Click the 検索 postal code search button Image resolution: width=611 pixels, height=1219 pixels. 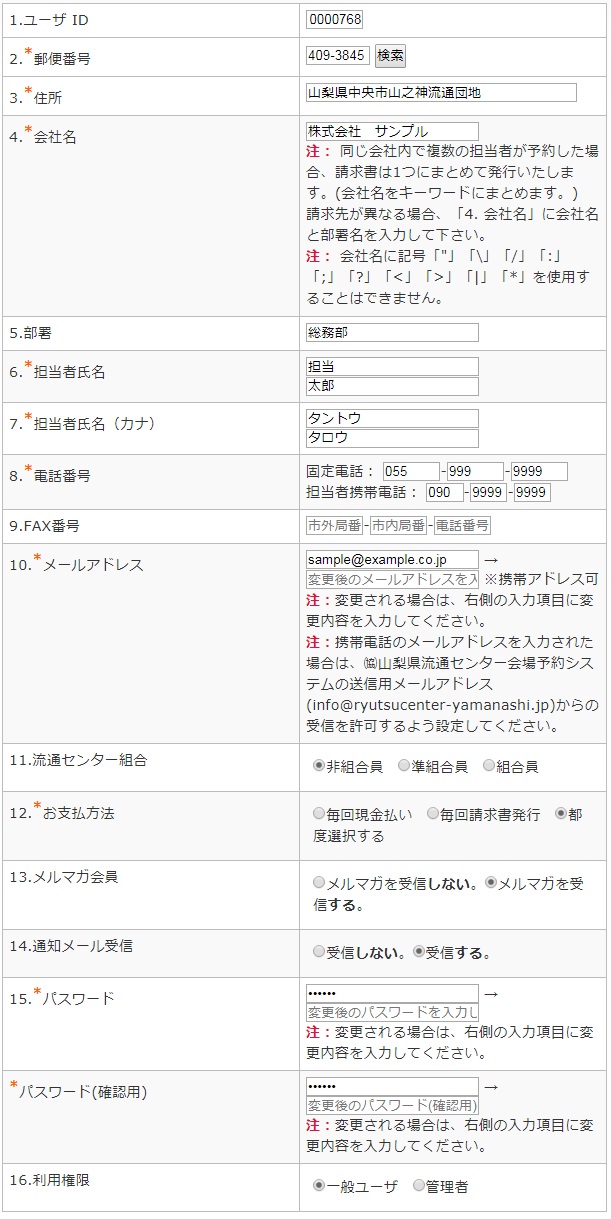coord(390,56)
